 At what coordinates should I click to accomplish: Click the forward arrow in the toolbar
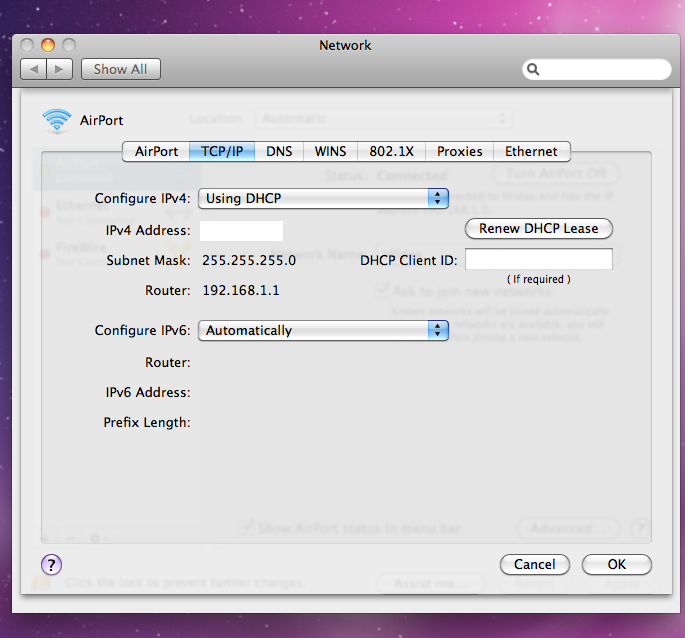59,69
